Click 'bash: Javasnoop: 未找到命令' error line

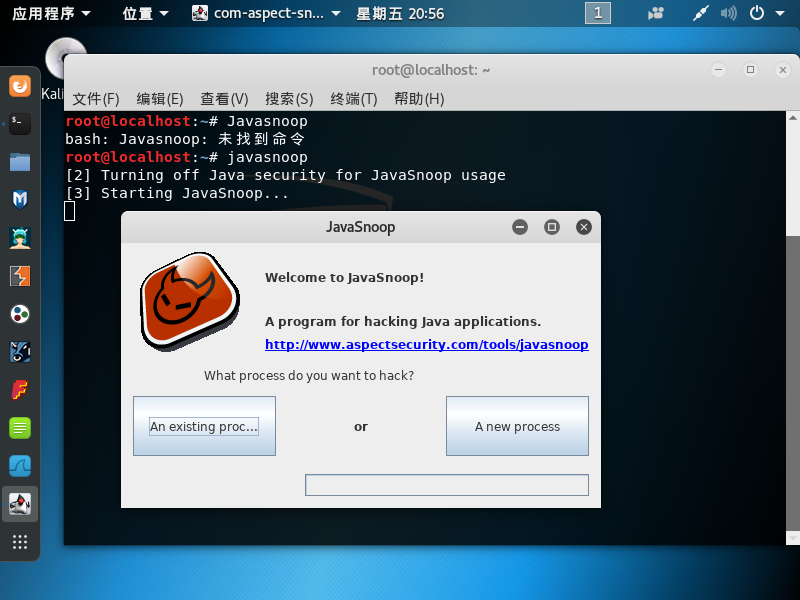point(185,139)
